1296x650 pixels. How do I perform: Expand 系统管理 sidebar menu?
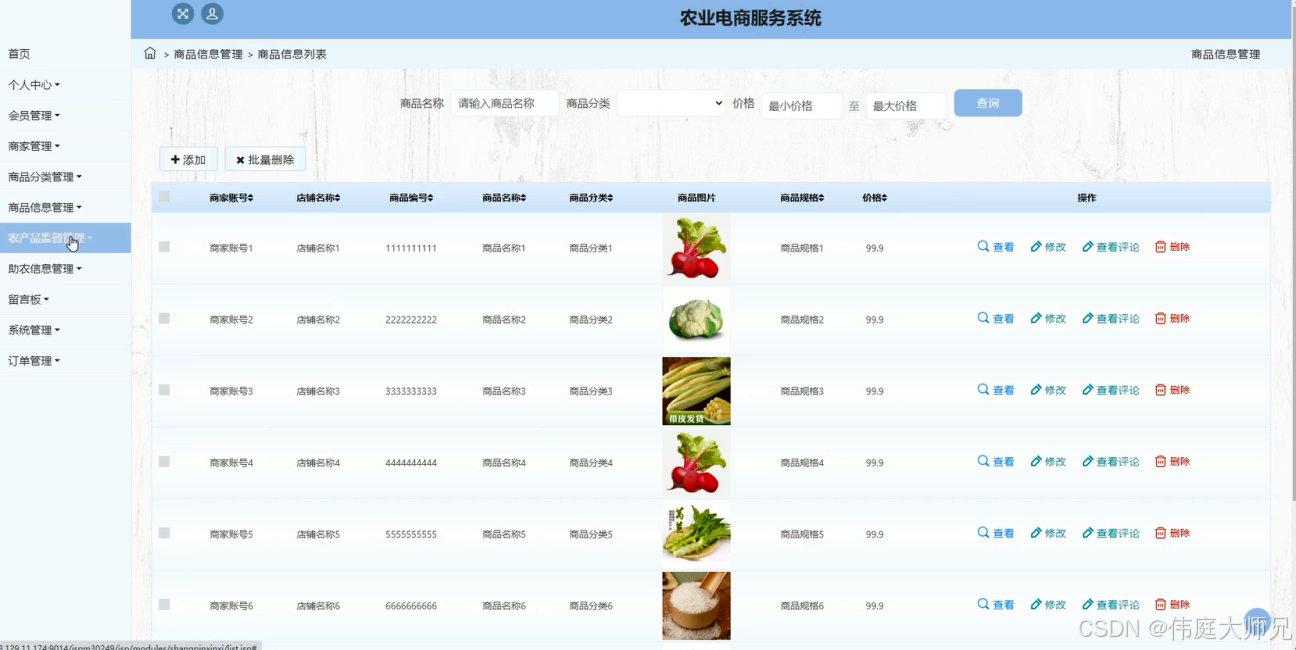pos(34,330)
